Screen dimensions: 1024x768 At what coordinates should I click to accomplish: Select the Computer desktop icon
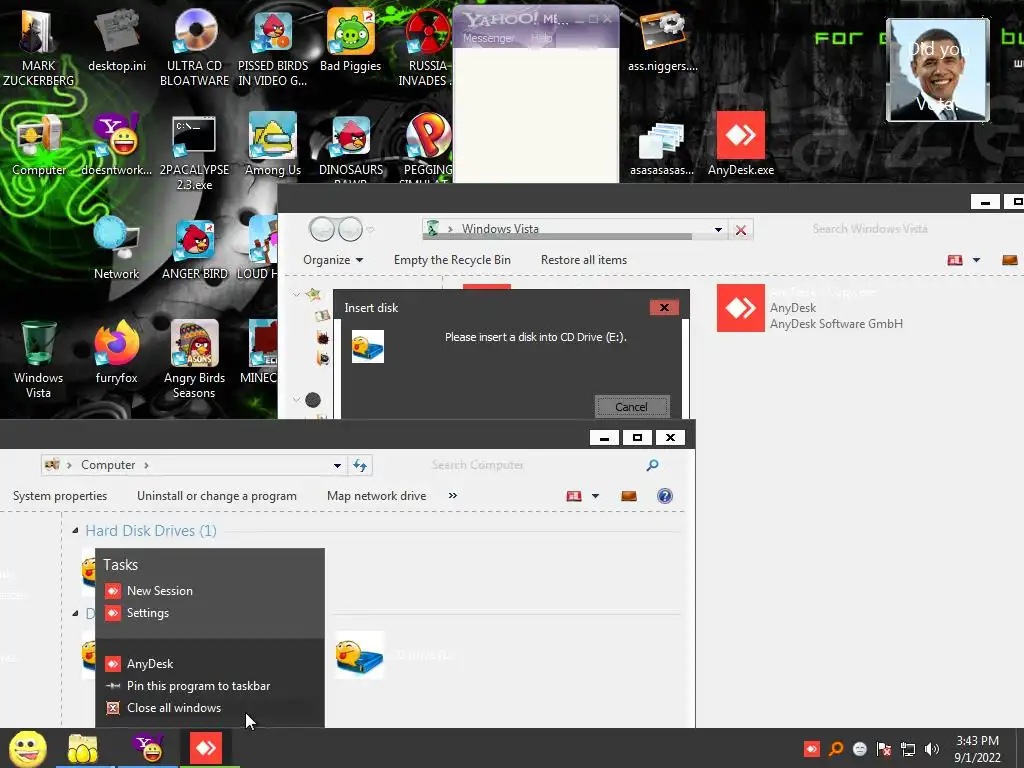(x=39, y=145)
